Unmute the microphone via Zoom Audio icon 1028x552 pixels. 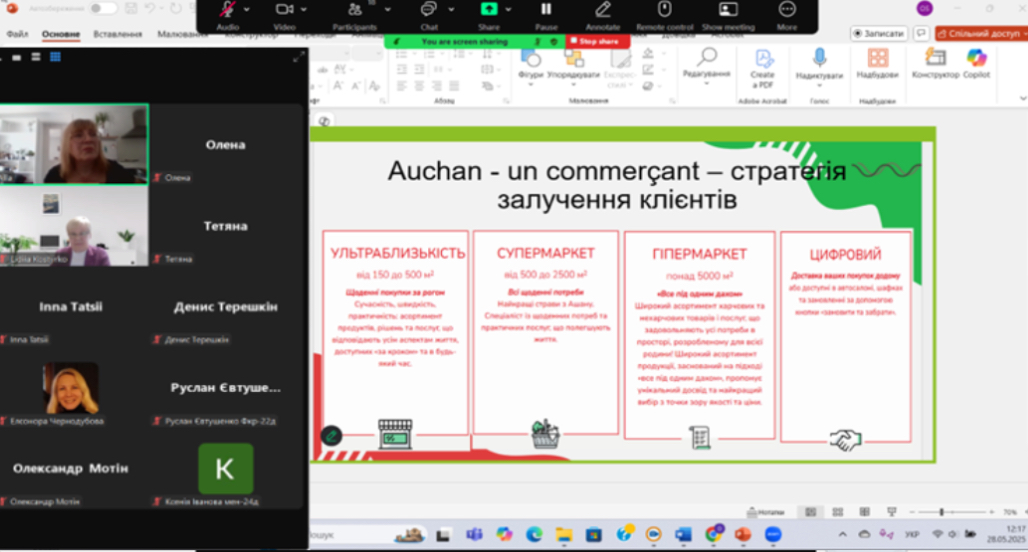[227, 10]
